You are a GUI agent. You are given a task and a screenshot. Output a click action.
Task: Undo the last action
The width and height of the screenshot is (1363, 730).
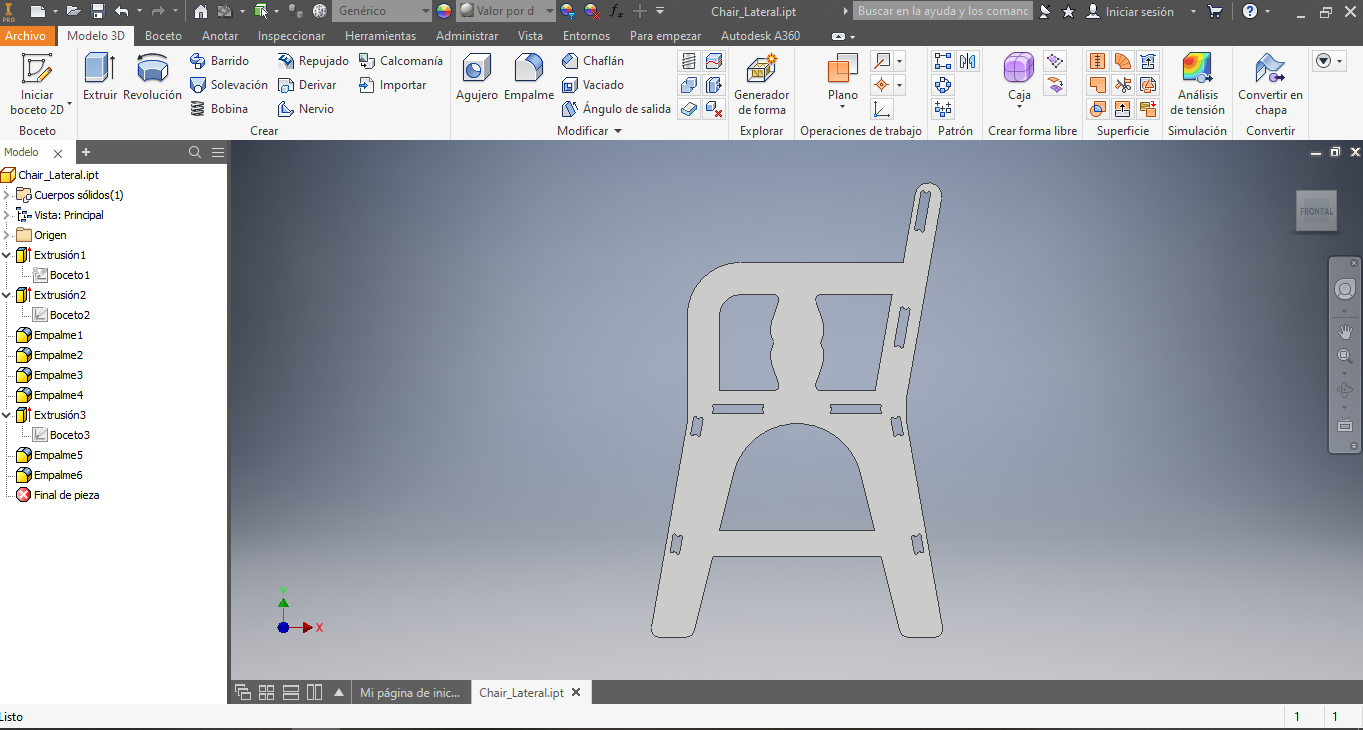[122, 11]
